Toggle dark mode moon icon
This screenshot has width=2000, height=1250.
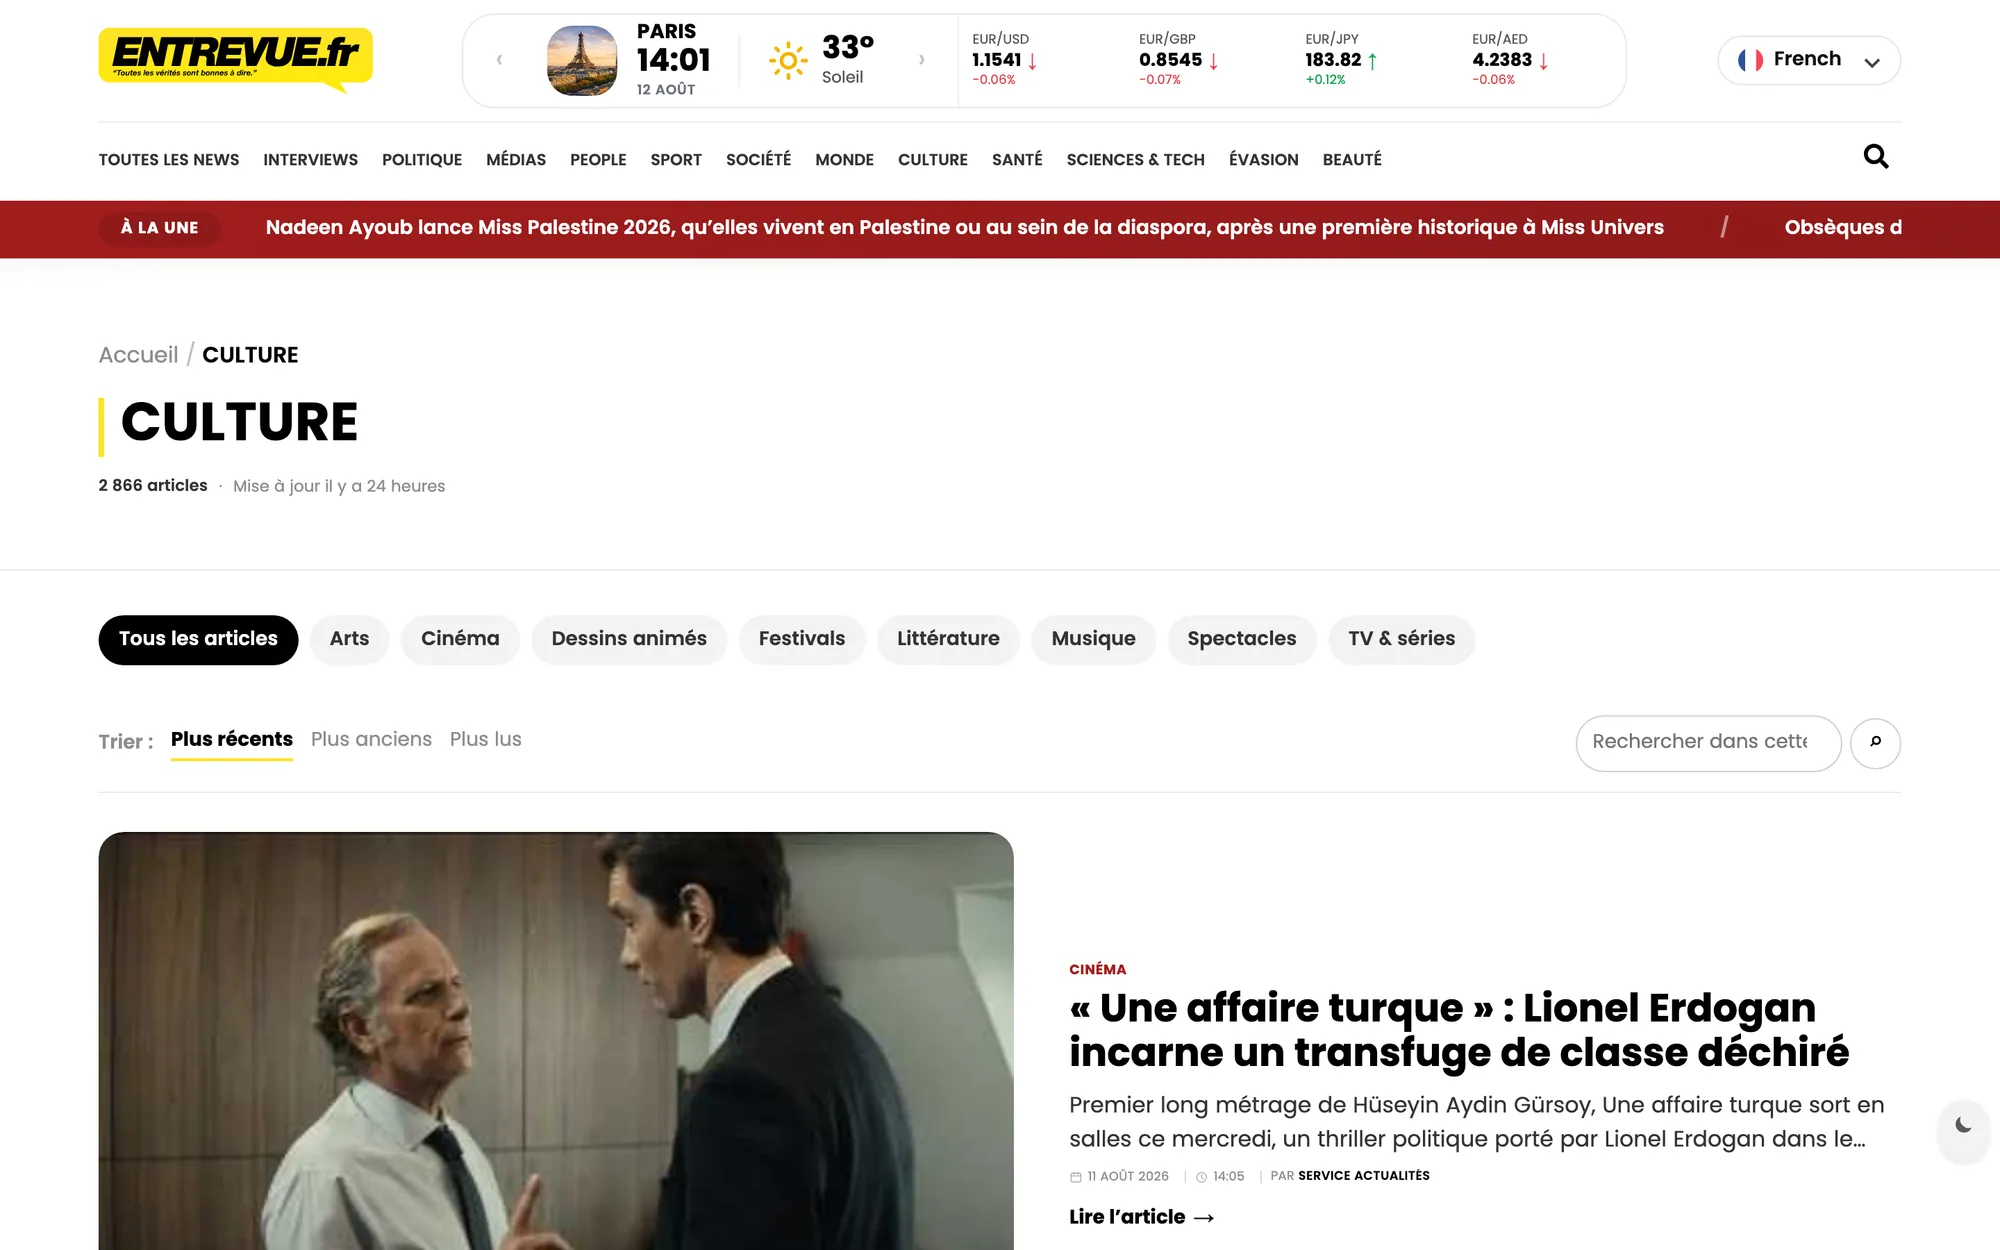(x=1963, y=1125)
